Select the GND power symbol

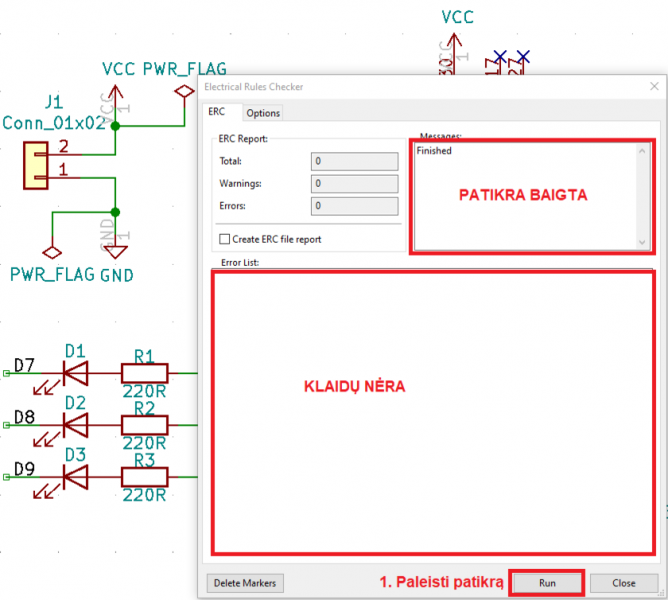[115, 251]
